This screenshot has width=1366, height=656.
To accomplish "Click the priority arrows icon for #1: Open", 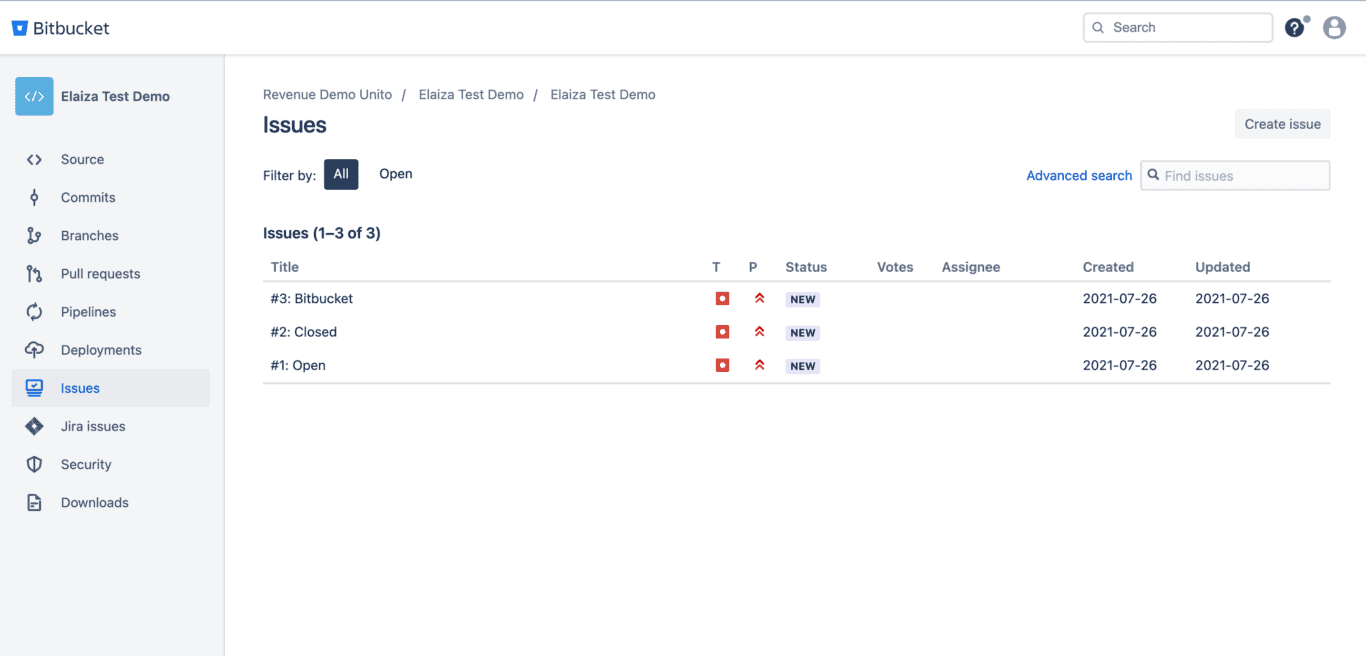I will 759,365.
